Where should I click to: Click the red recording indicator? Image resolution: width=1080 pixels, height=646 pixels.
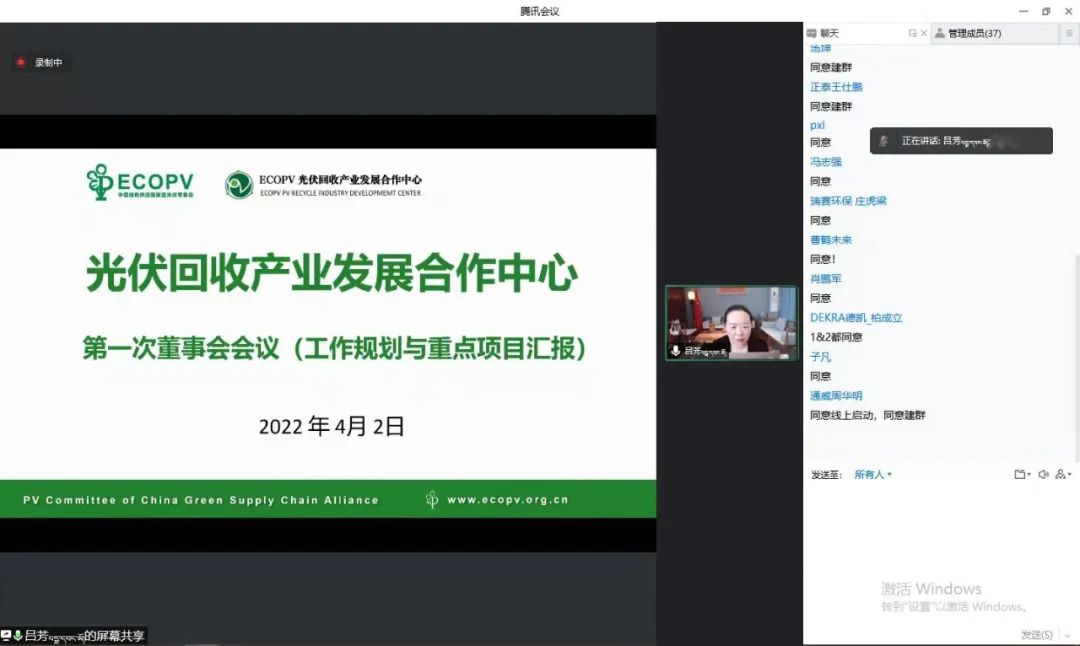coord(20,62)
